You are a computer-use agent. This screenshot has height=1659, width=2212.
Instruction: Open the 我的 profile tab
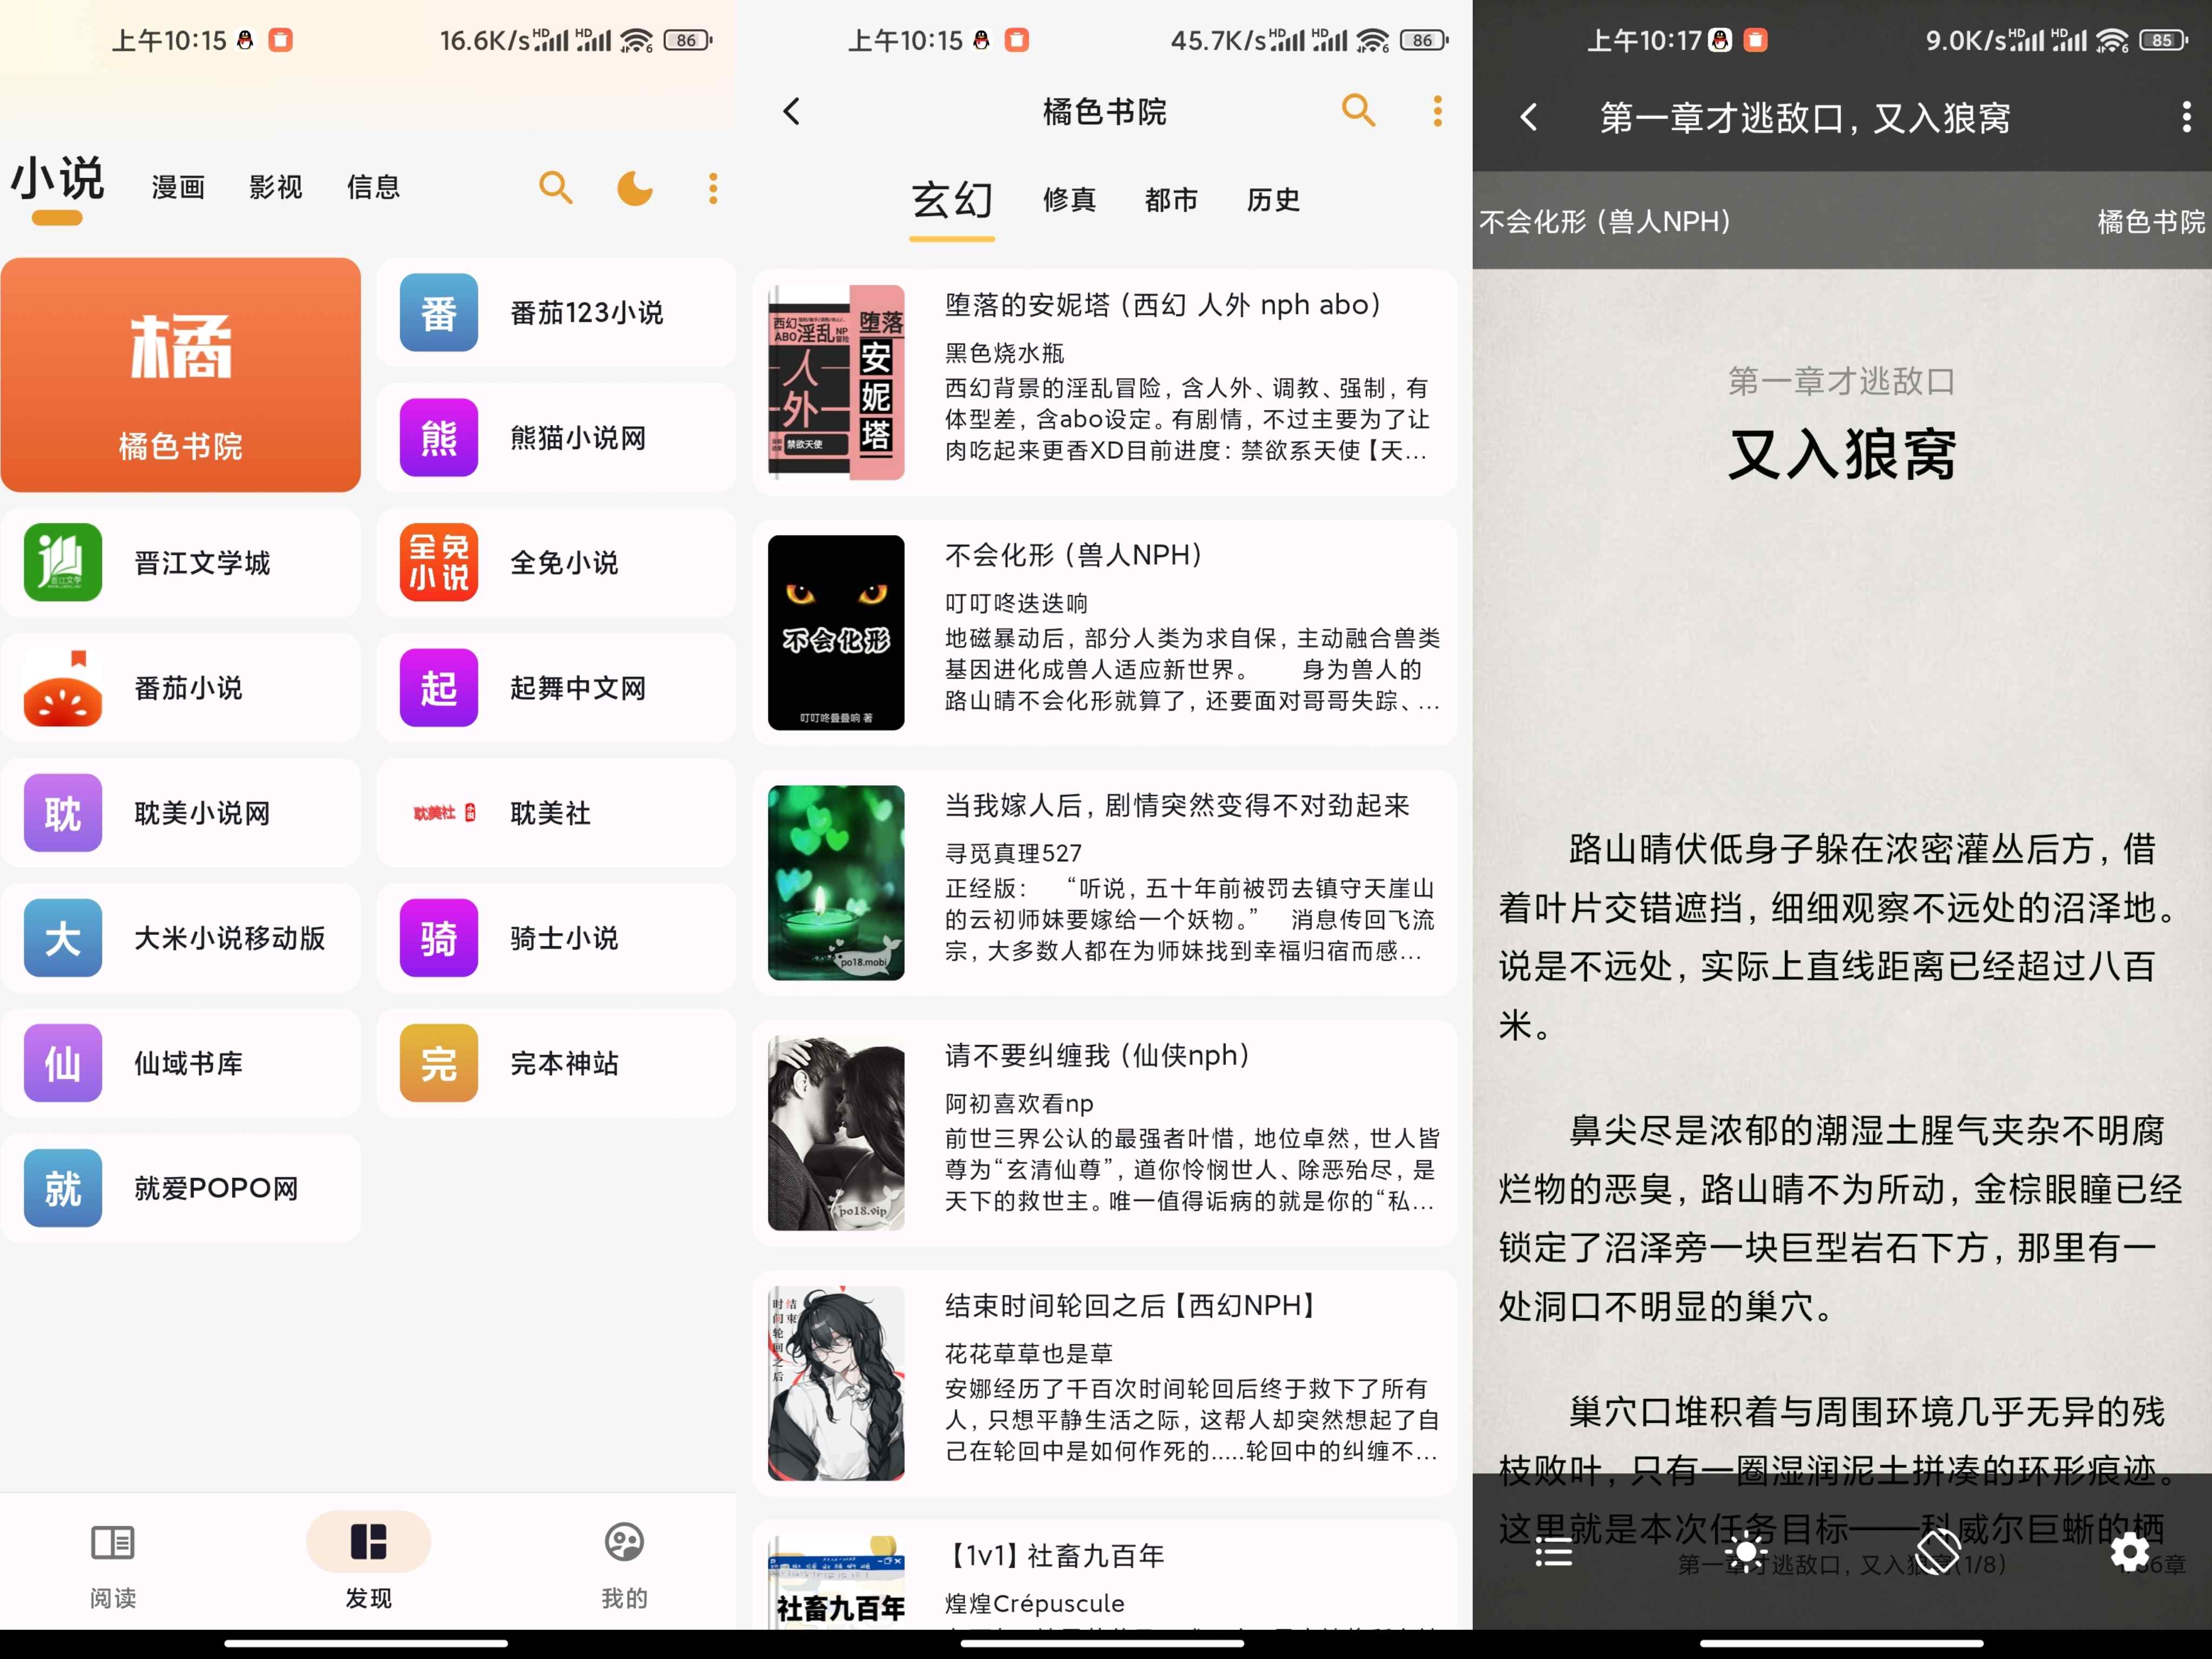click(x=624, y=1565)
